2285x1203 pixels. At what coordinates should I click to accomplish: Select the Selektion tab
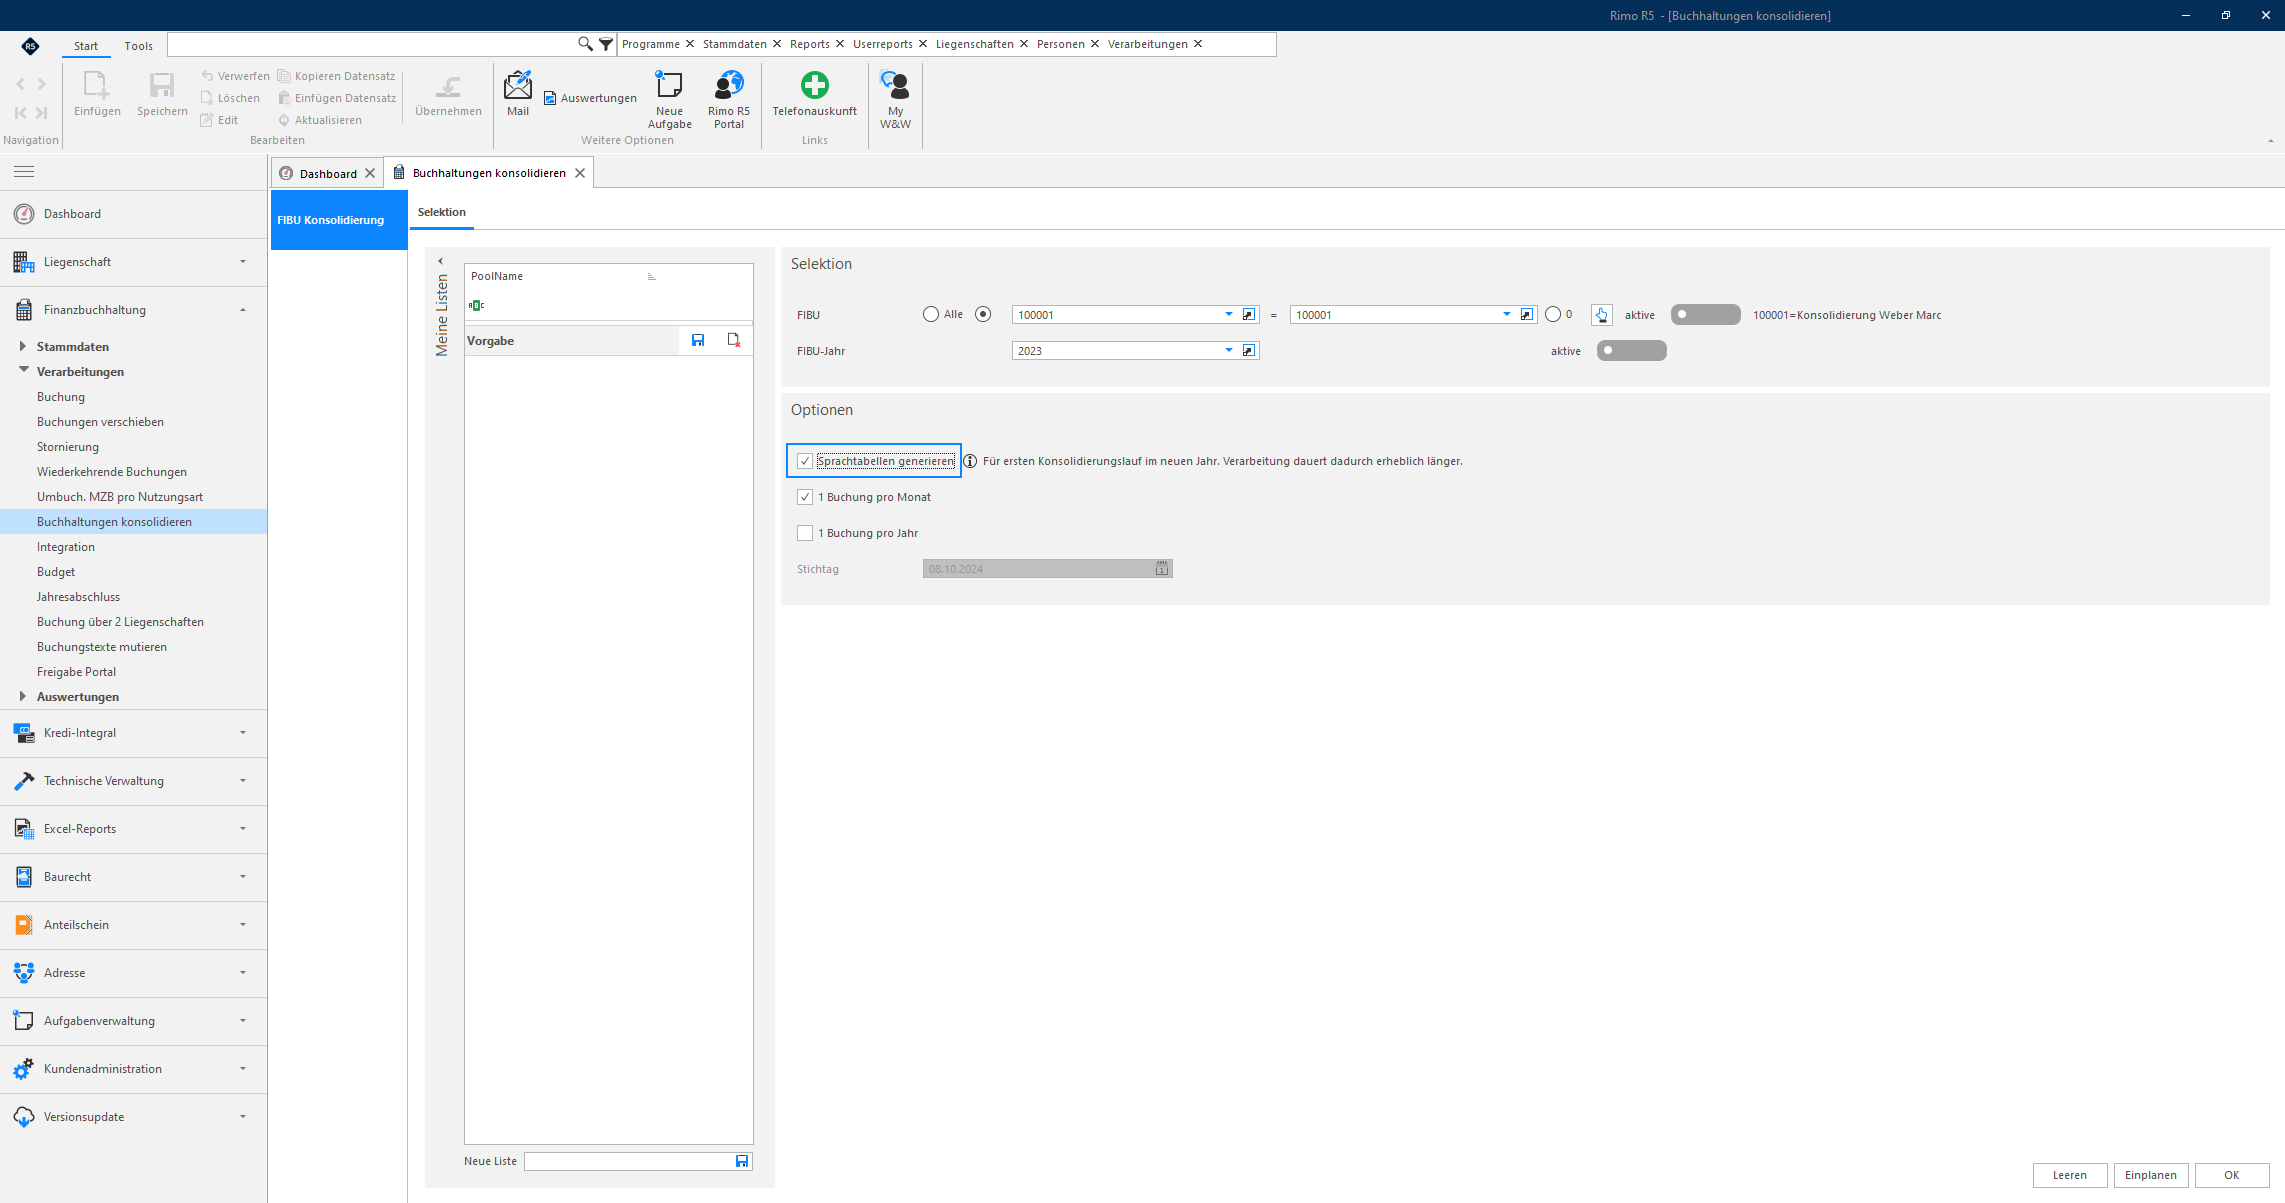[x=442, y=212]
